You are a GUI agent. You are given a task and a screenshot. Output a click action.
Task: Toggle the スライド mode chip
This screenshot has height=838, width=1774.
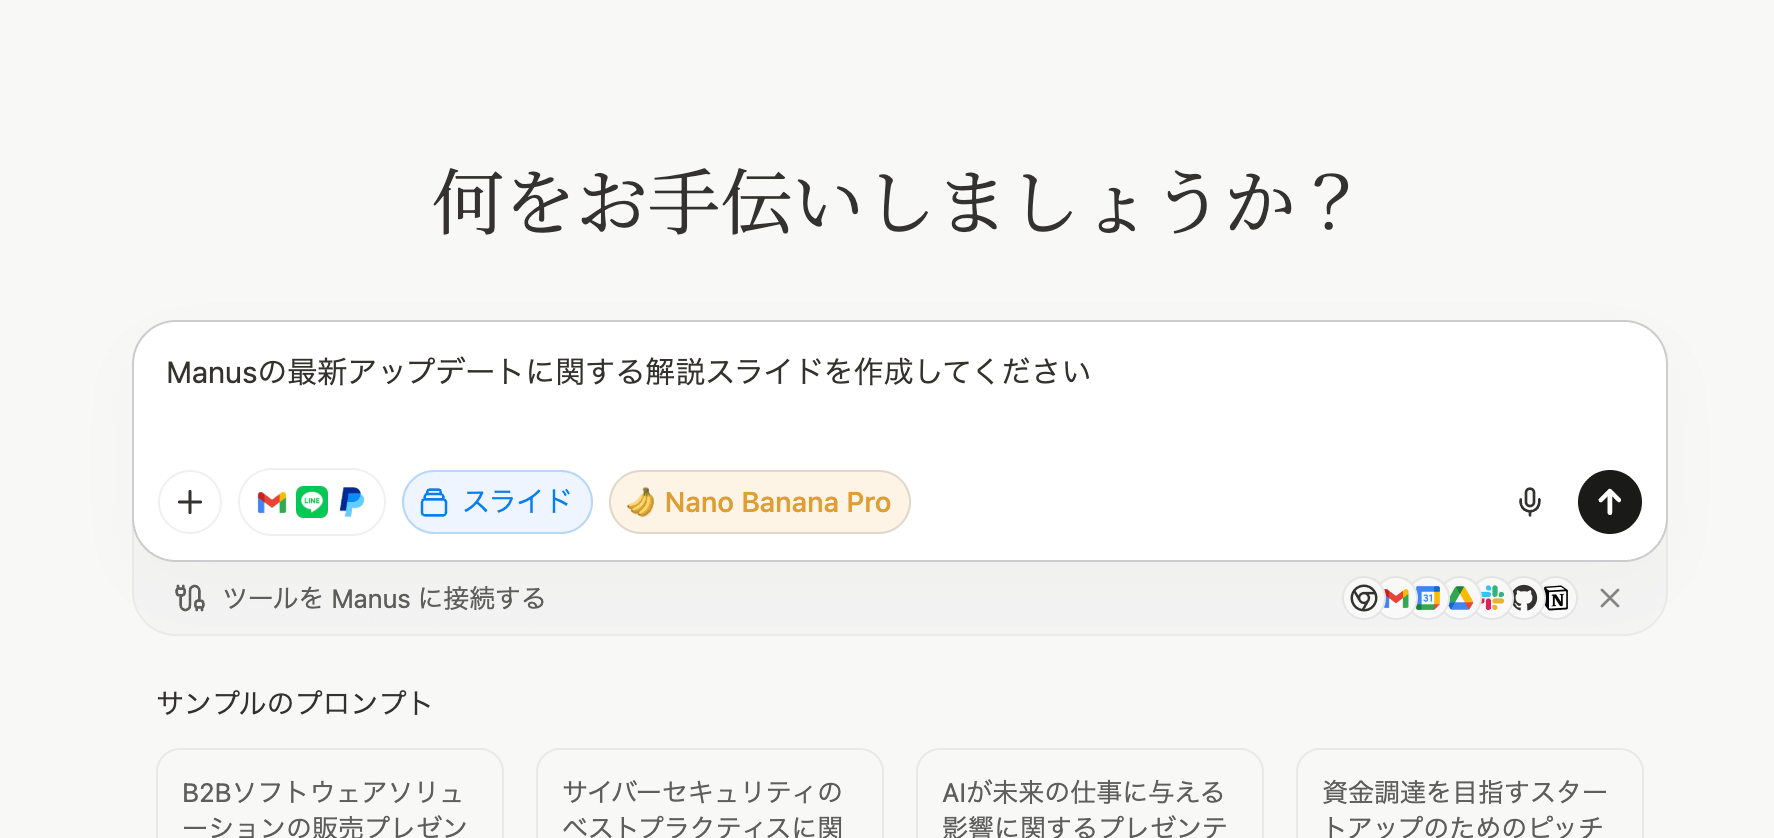tap(497, 502)
